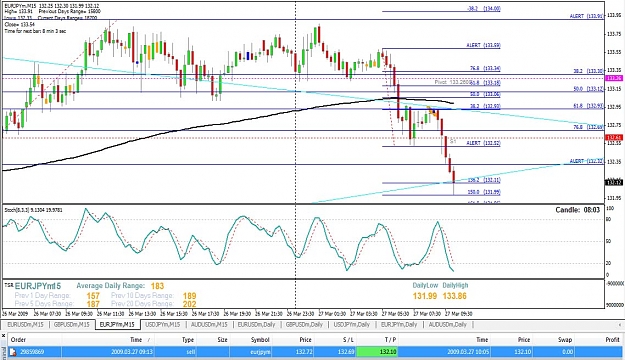Sort by the Type column header

pyautogui.click(x=188, y=340)
